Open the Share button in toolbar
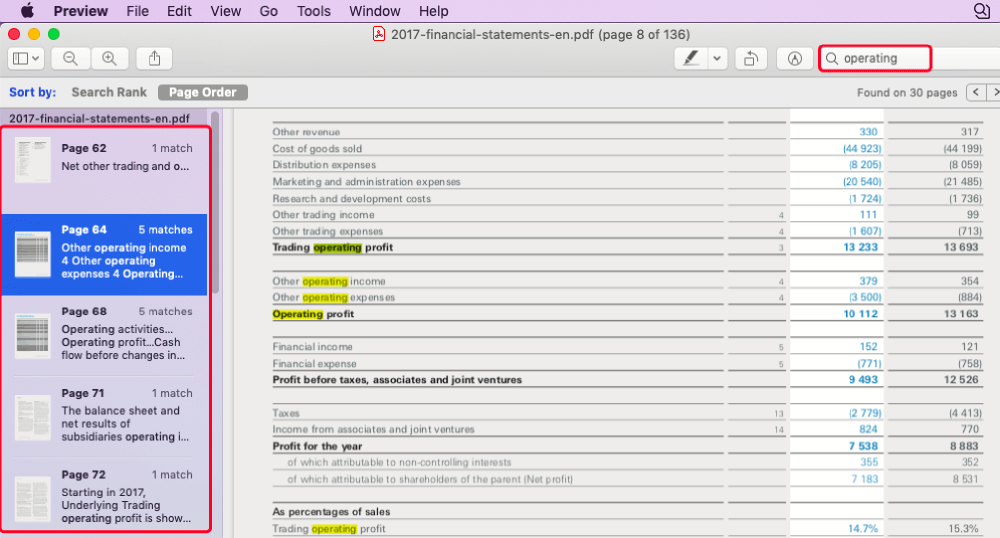The image size is (1000, 538). pyautogui.click(x=154, y=59)
